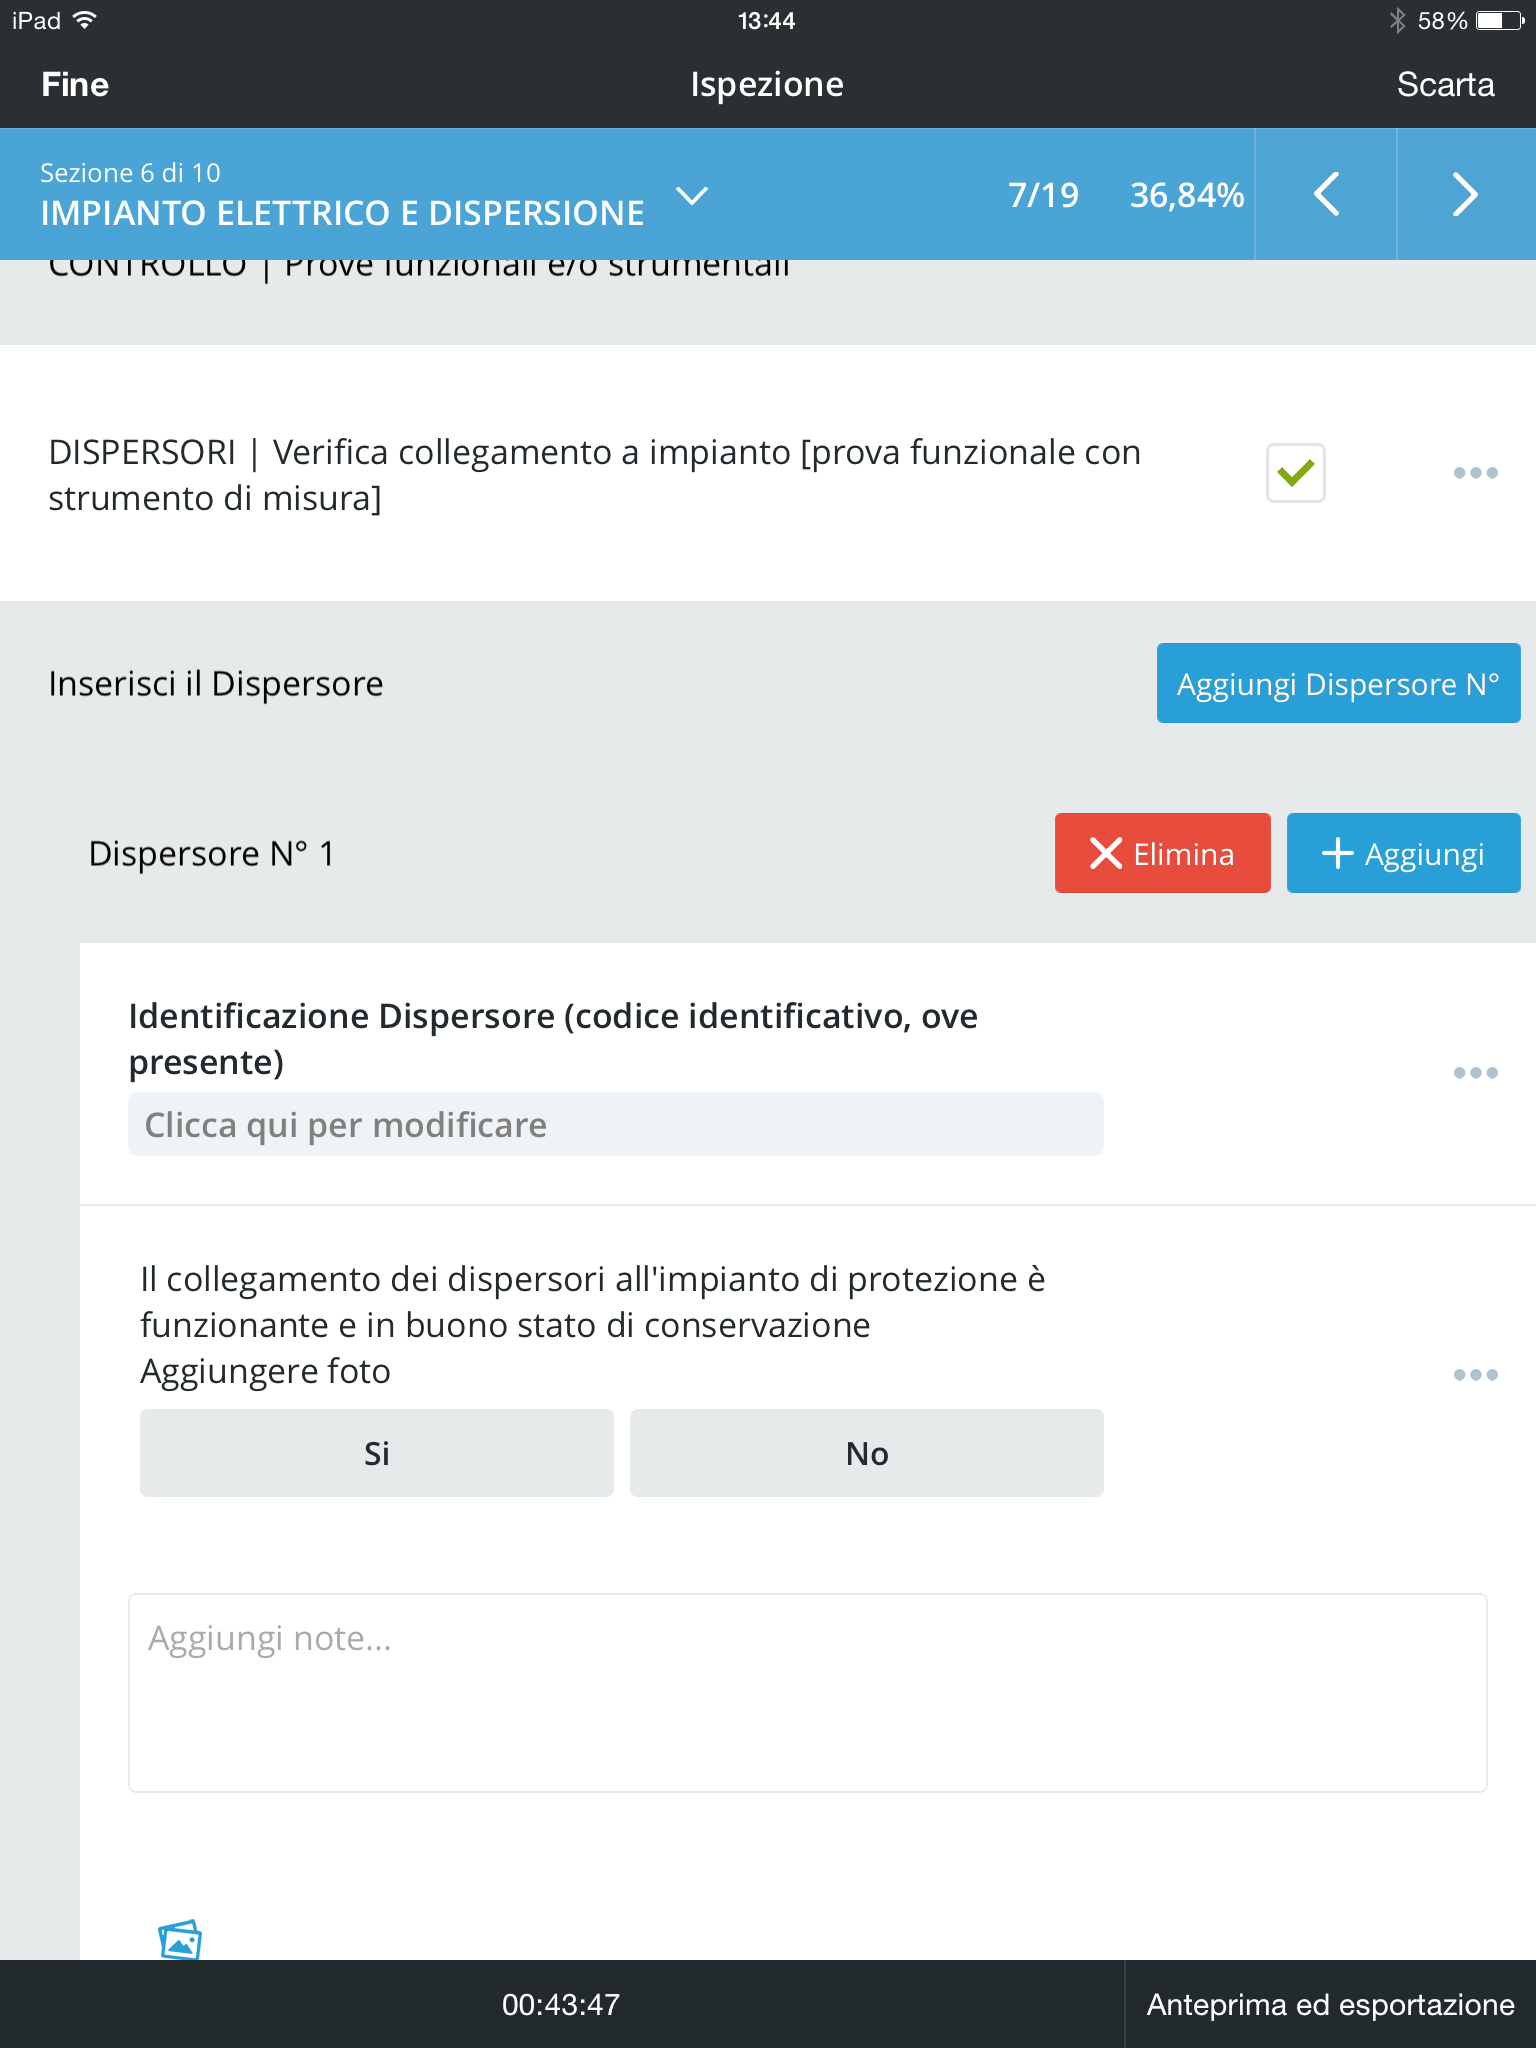Select Si answer
The height and width of the screenshot is (2048, 1536).
(x=377, y=1453)
